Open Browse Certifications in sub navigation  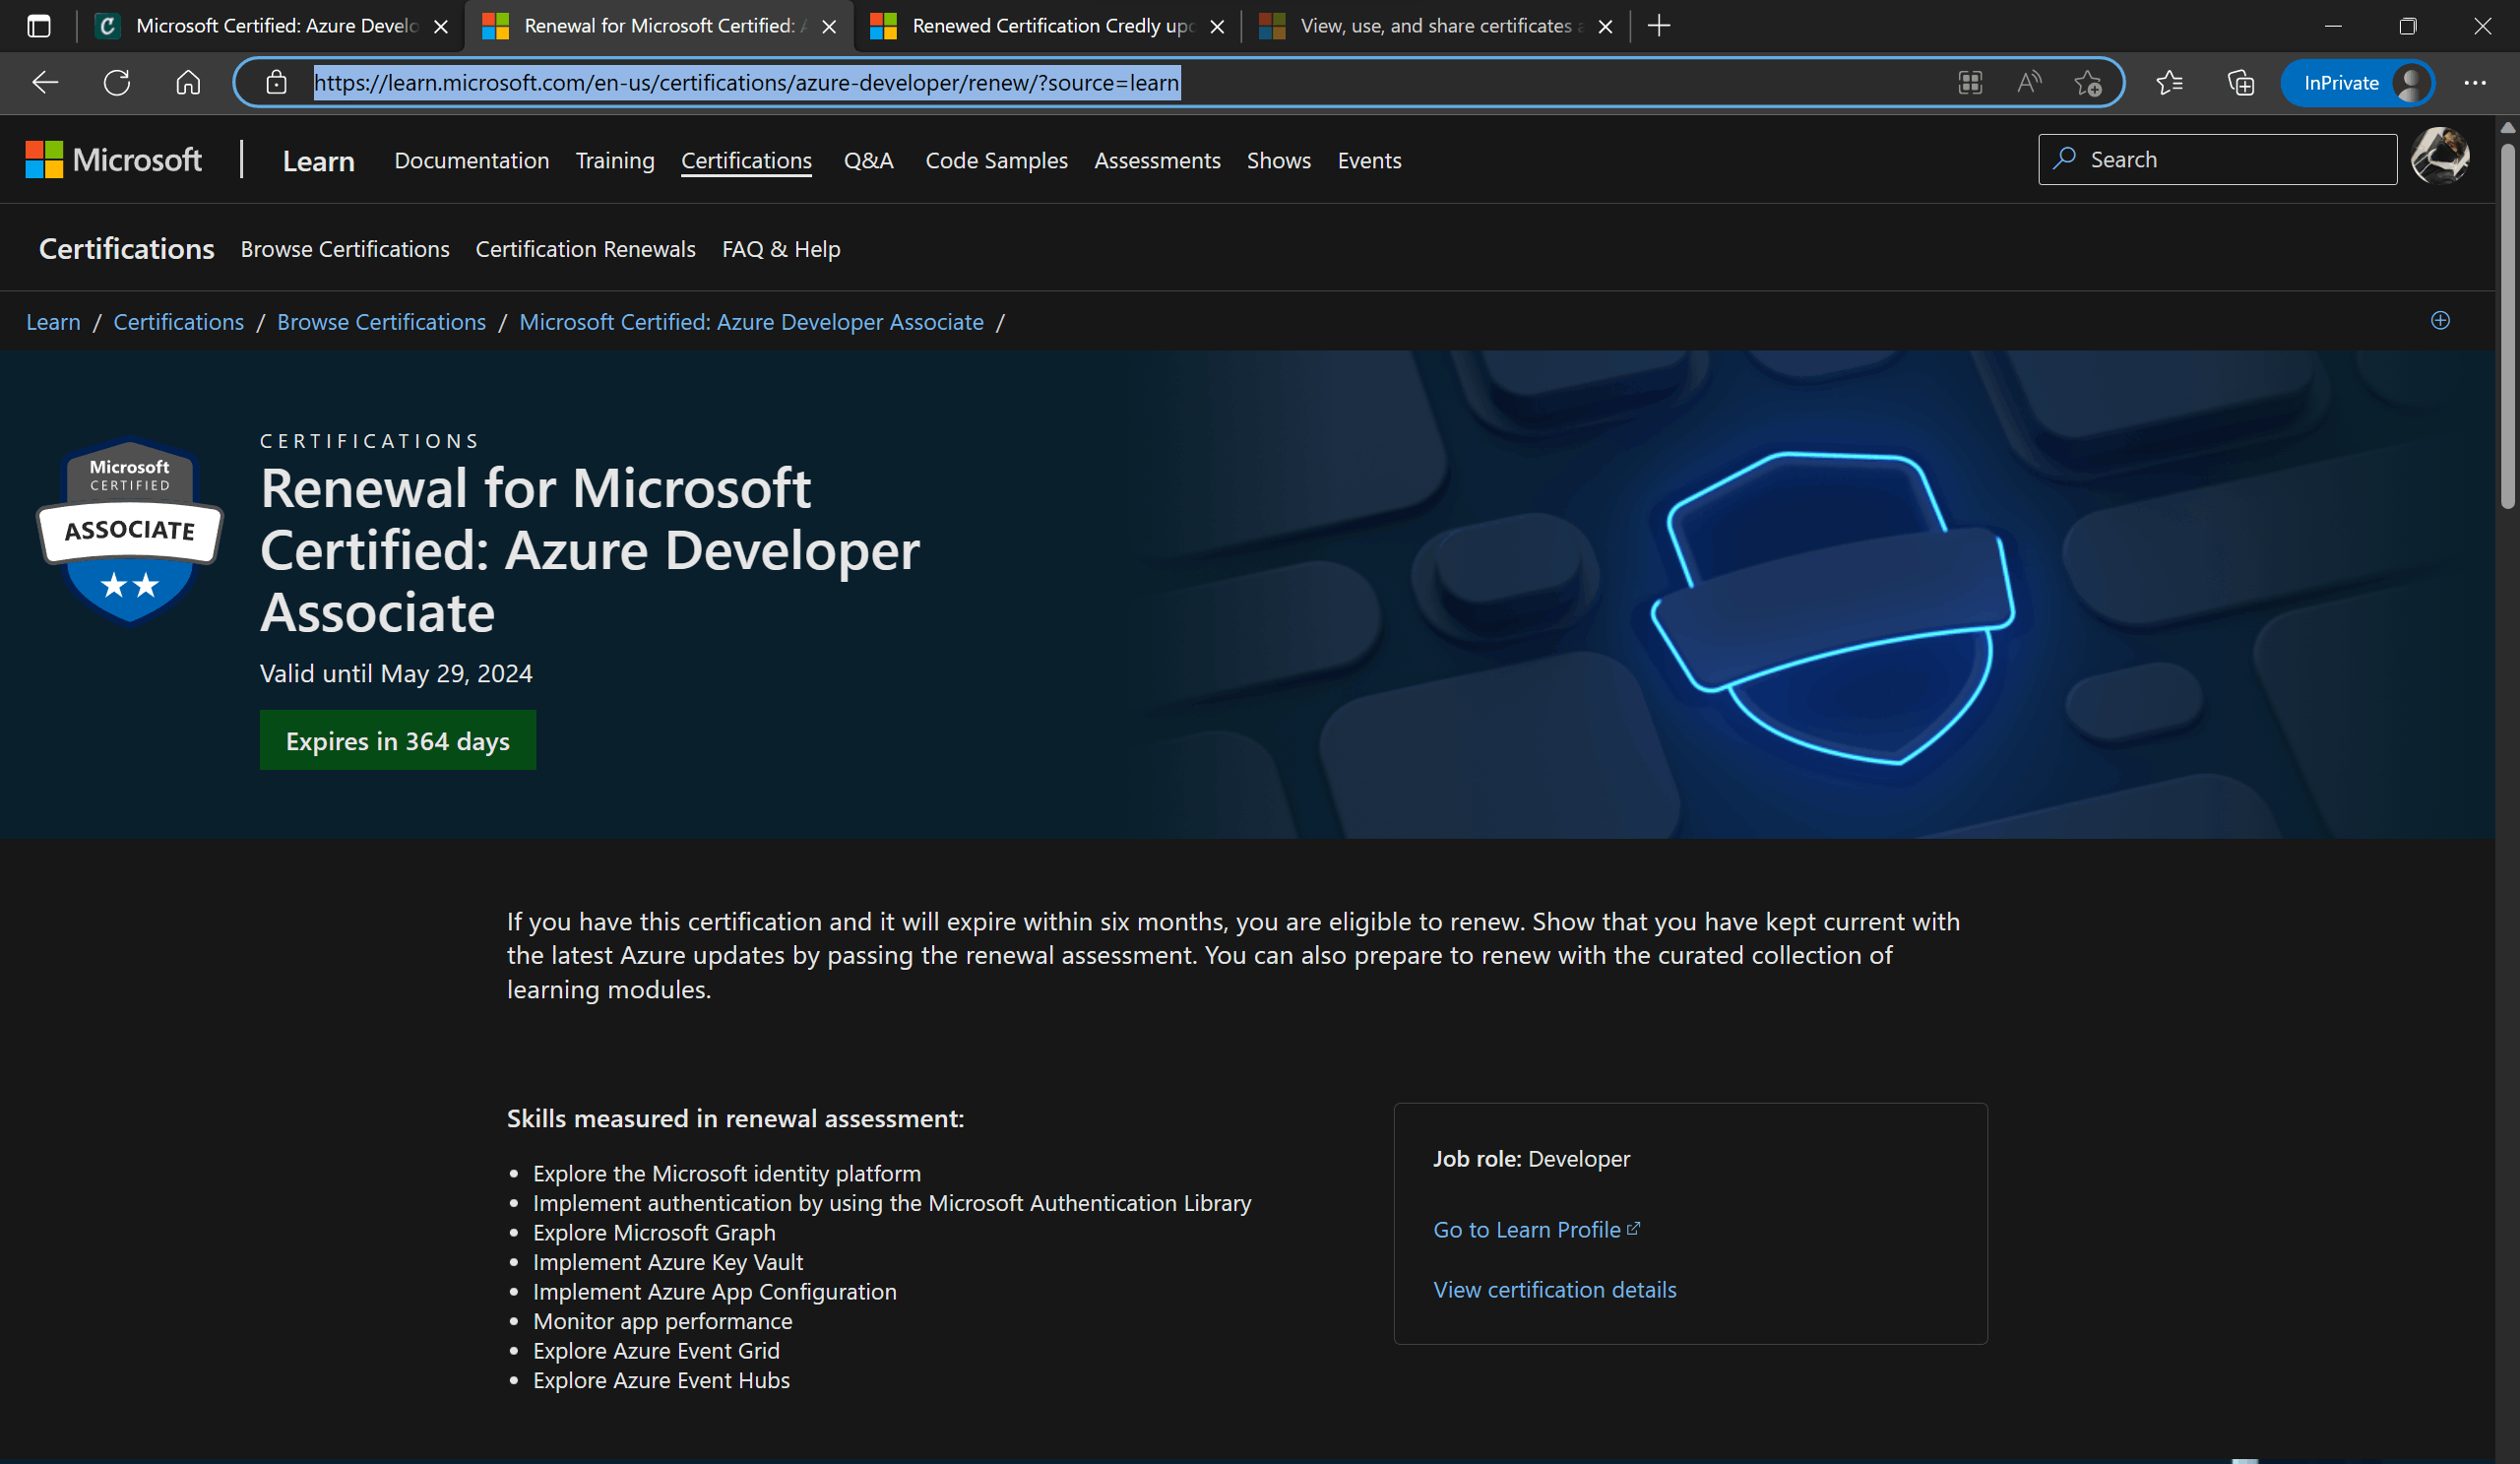(345, 249)
